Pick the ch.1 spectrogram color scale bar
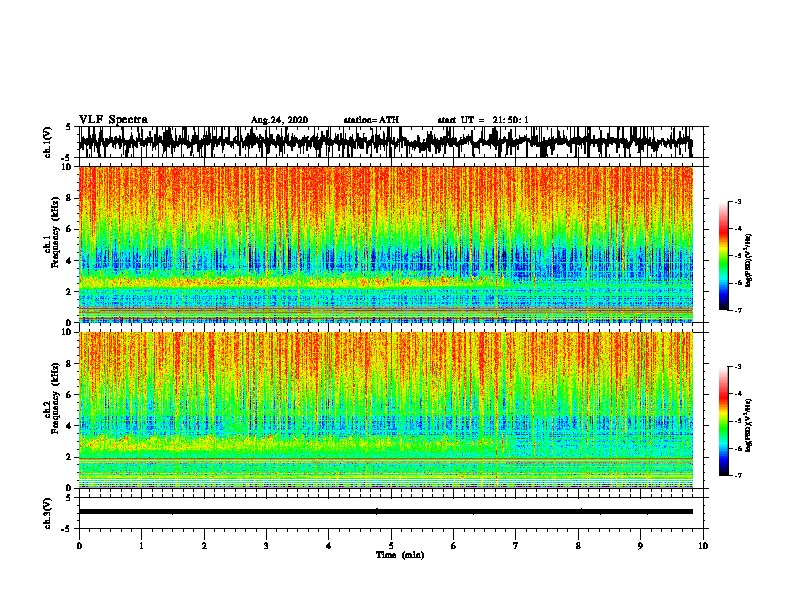The width and height of the screenshot is (792, 612). click(x=723, y=256)
